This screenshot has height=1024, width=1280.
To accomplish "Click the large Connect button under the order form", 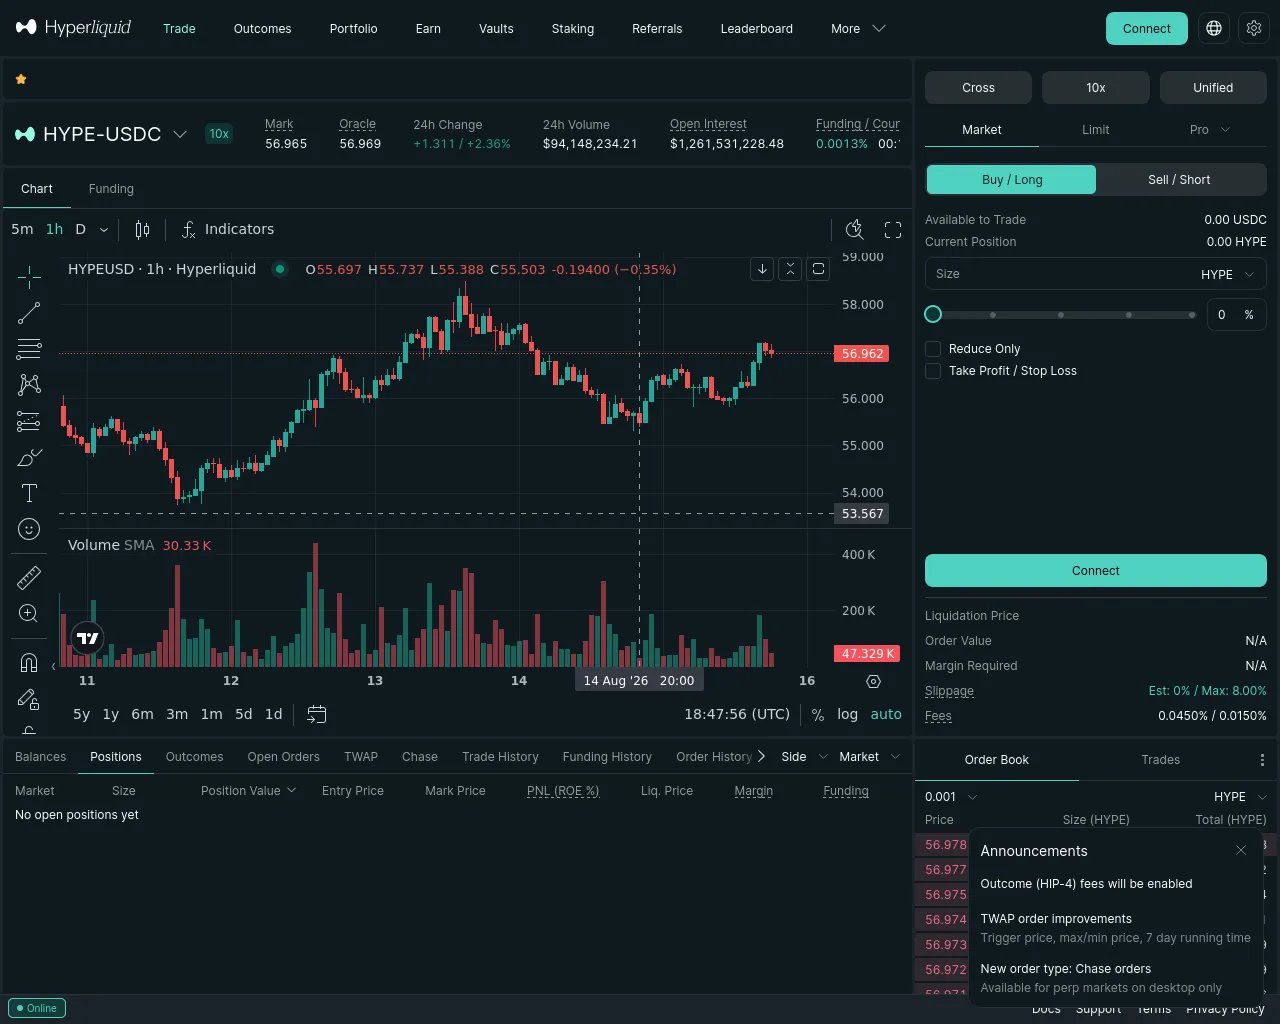I will click(1096, 571).
